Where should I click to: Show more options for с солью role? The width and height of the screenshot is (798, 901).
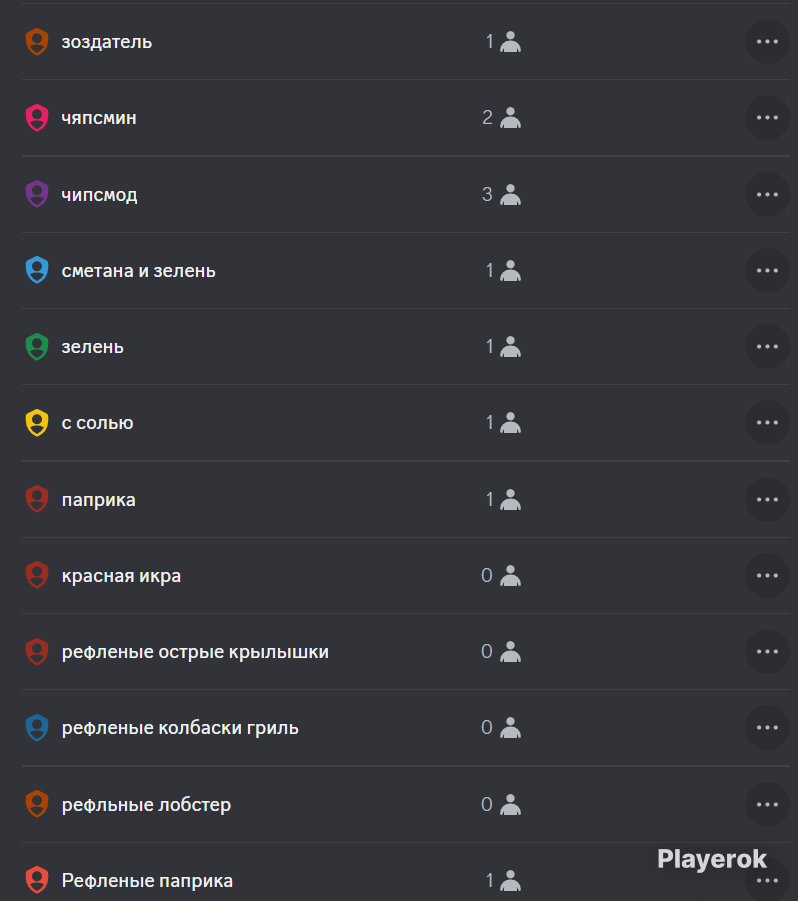[x=767, y=423]
